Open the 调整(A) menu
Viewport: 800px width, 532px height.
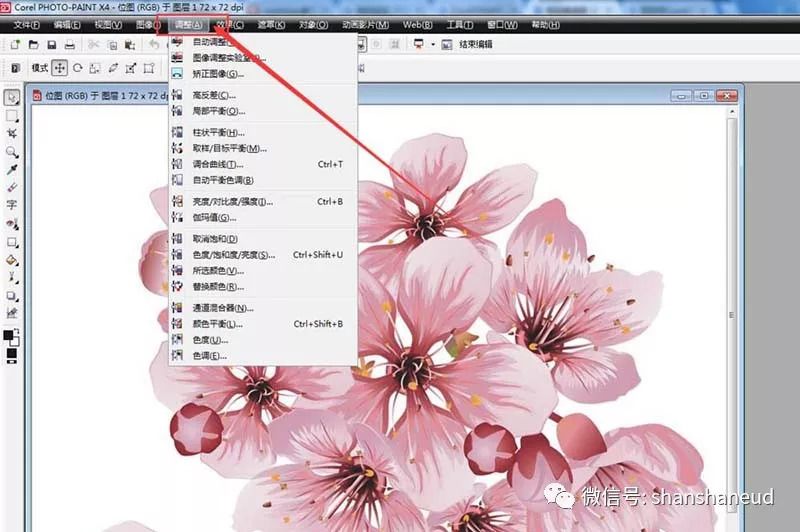point(189,24)
